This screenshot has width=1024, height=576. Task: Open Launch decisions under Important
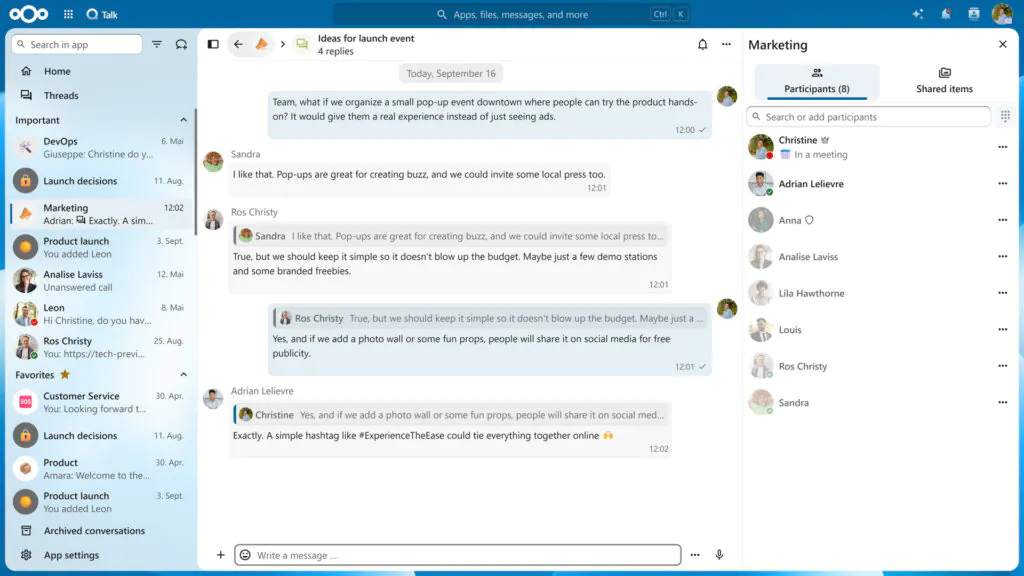[x=101, y=181]
